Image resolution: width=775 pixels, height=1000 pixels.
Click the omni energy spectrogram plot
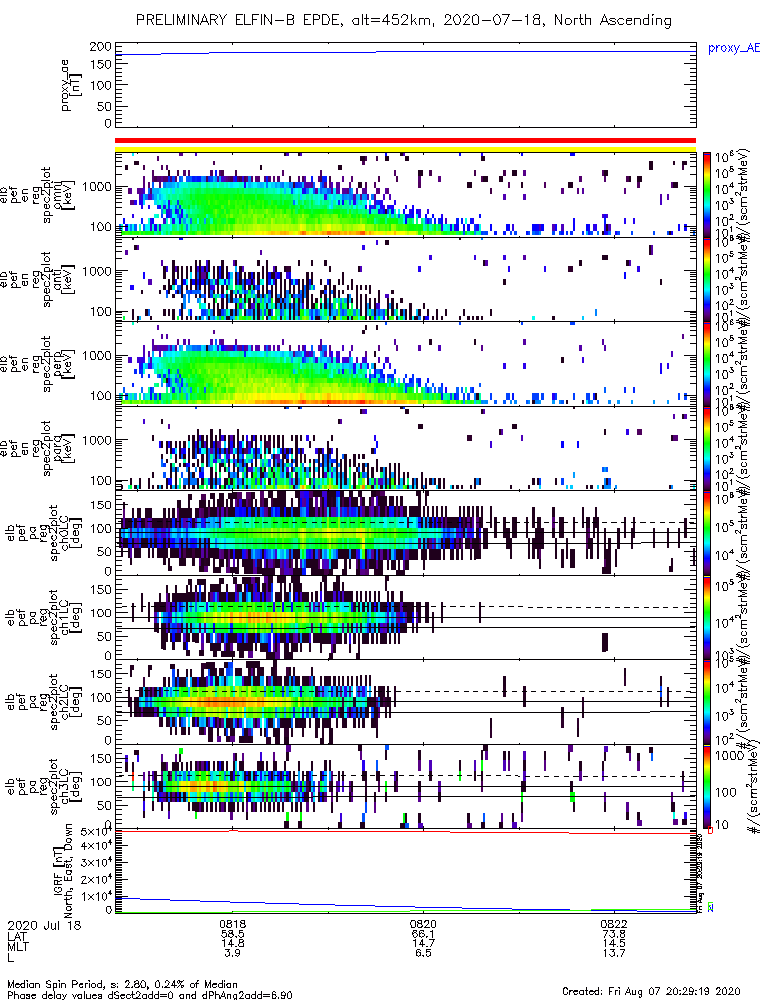[406, 195]
